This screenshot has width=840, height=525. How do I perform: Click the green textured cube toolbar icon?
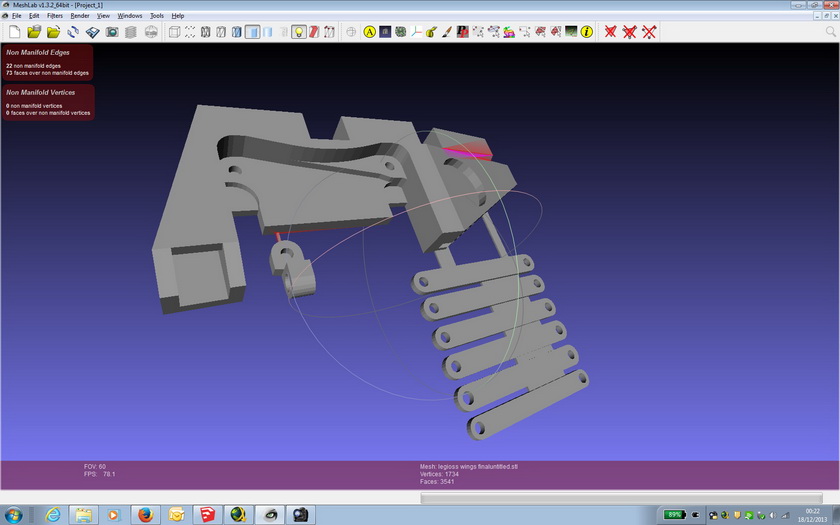[401, 32]
